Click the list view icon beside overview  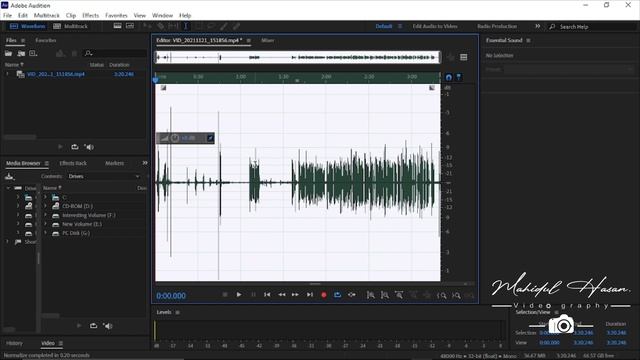click(464, 57)
